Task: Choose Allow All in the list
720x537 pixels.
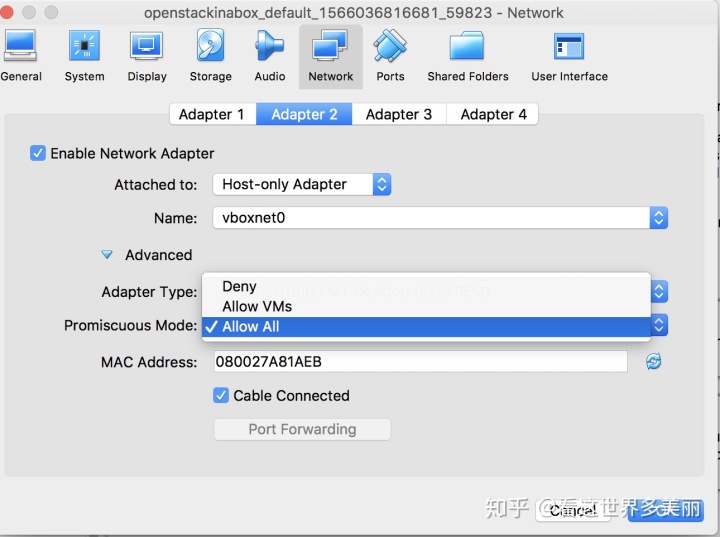Action: (x=426, y=327)
